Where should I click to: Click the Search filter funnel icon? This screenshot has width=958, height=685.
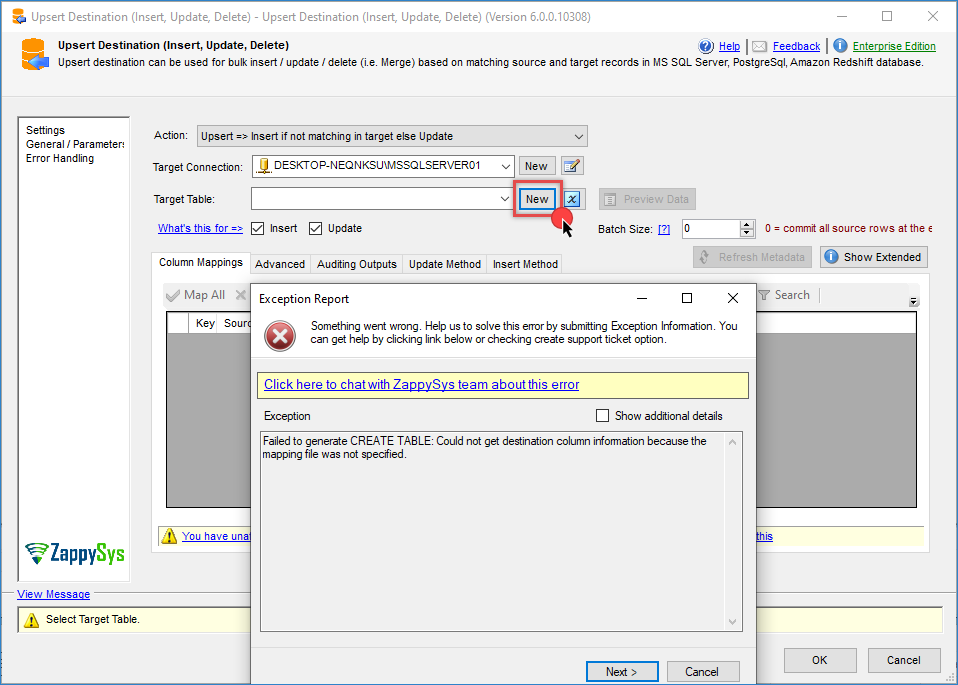pyautogui.click(x=764, y=295)
